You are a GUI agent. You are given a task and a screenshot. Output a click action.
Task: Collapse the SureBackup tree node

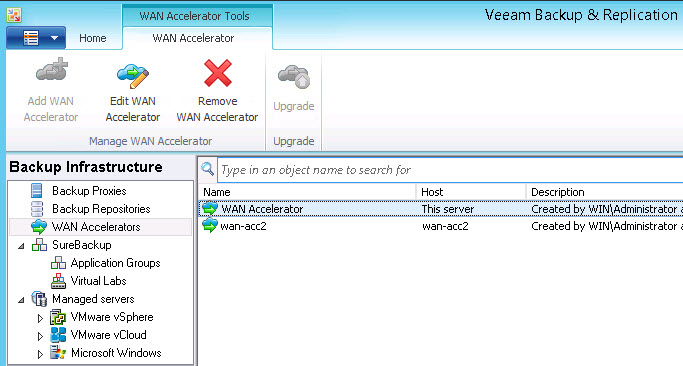tap(21, 246)
